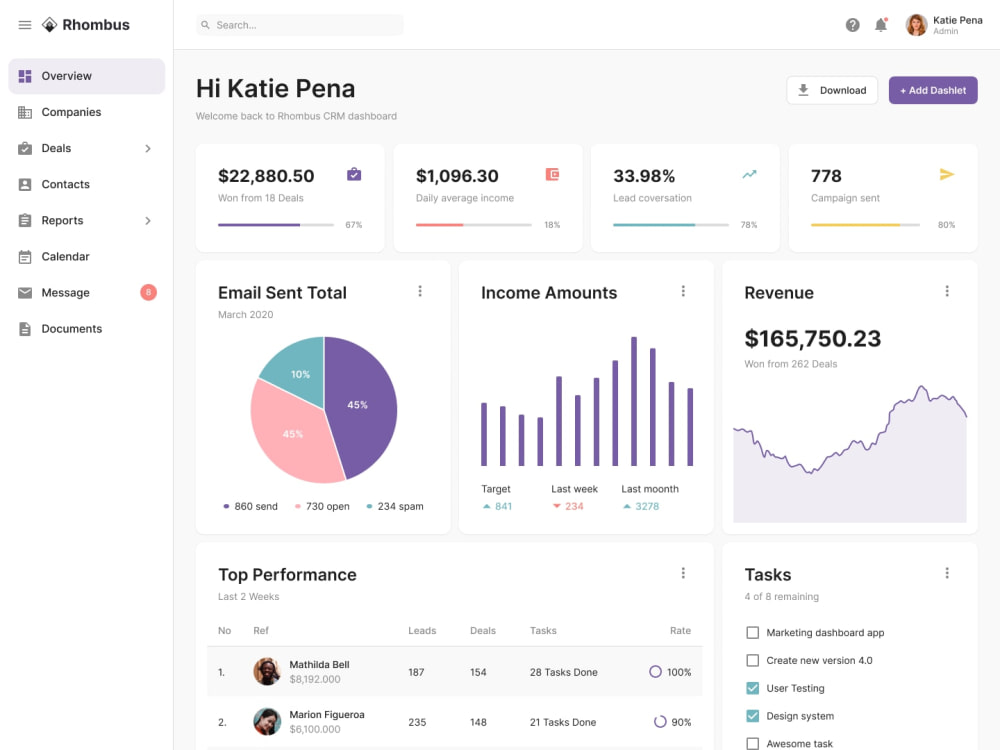Open the notifications bell
Viewport: 1000px width, 750px height.
881,25
